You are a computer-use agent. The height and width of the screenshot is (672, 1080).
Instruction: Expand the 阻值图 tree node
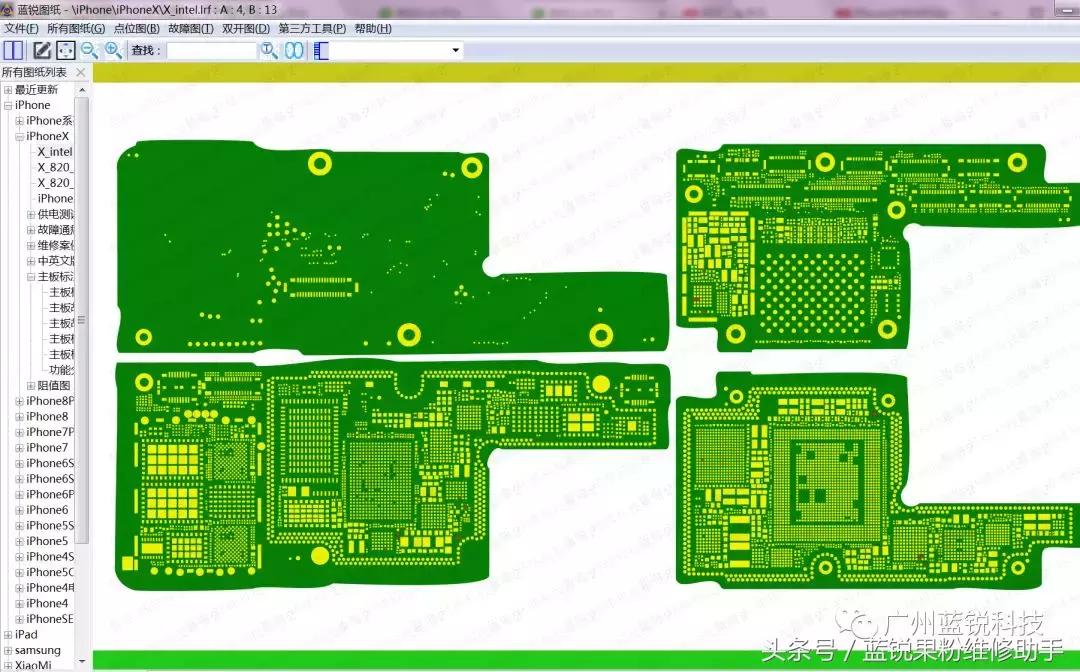tap(31, 386)
